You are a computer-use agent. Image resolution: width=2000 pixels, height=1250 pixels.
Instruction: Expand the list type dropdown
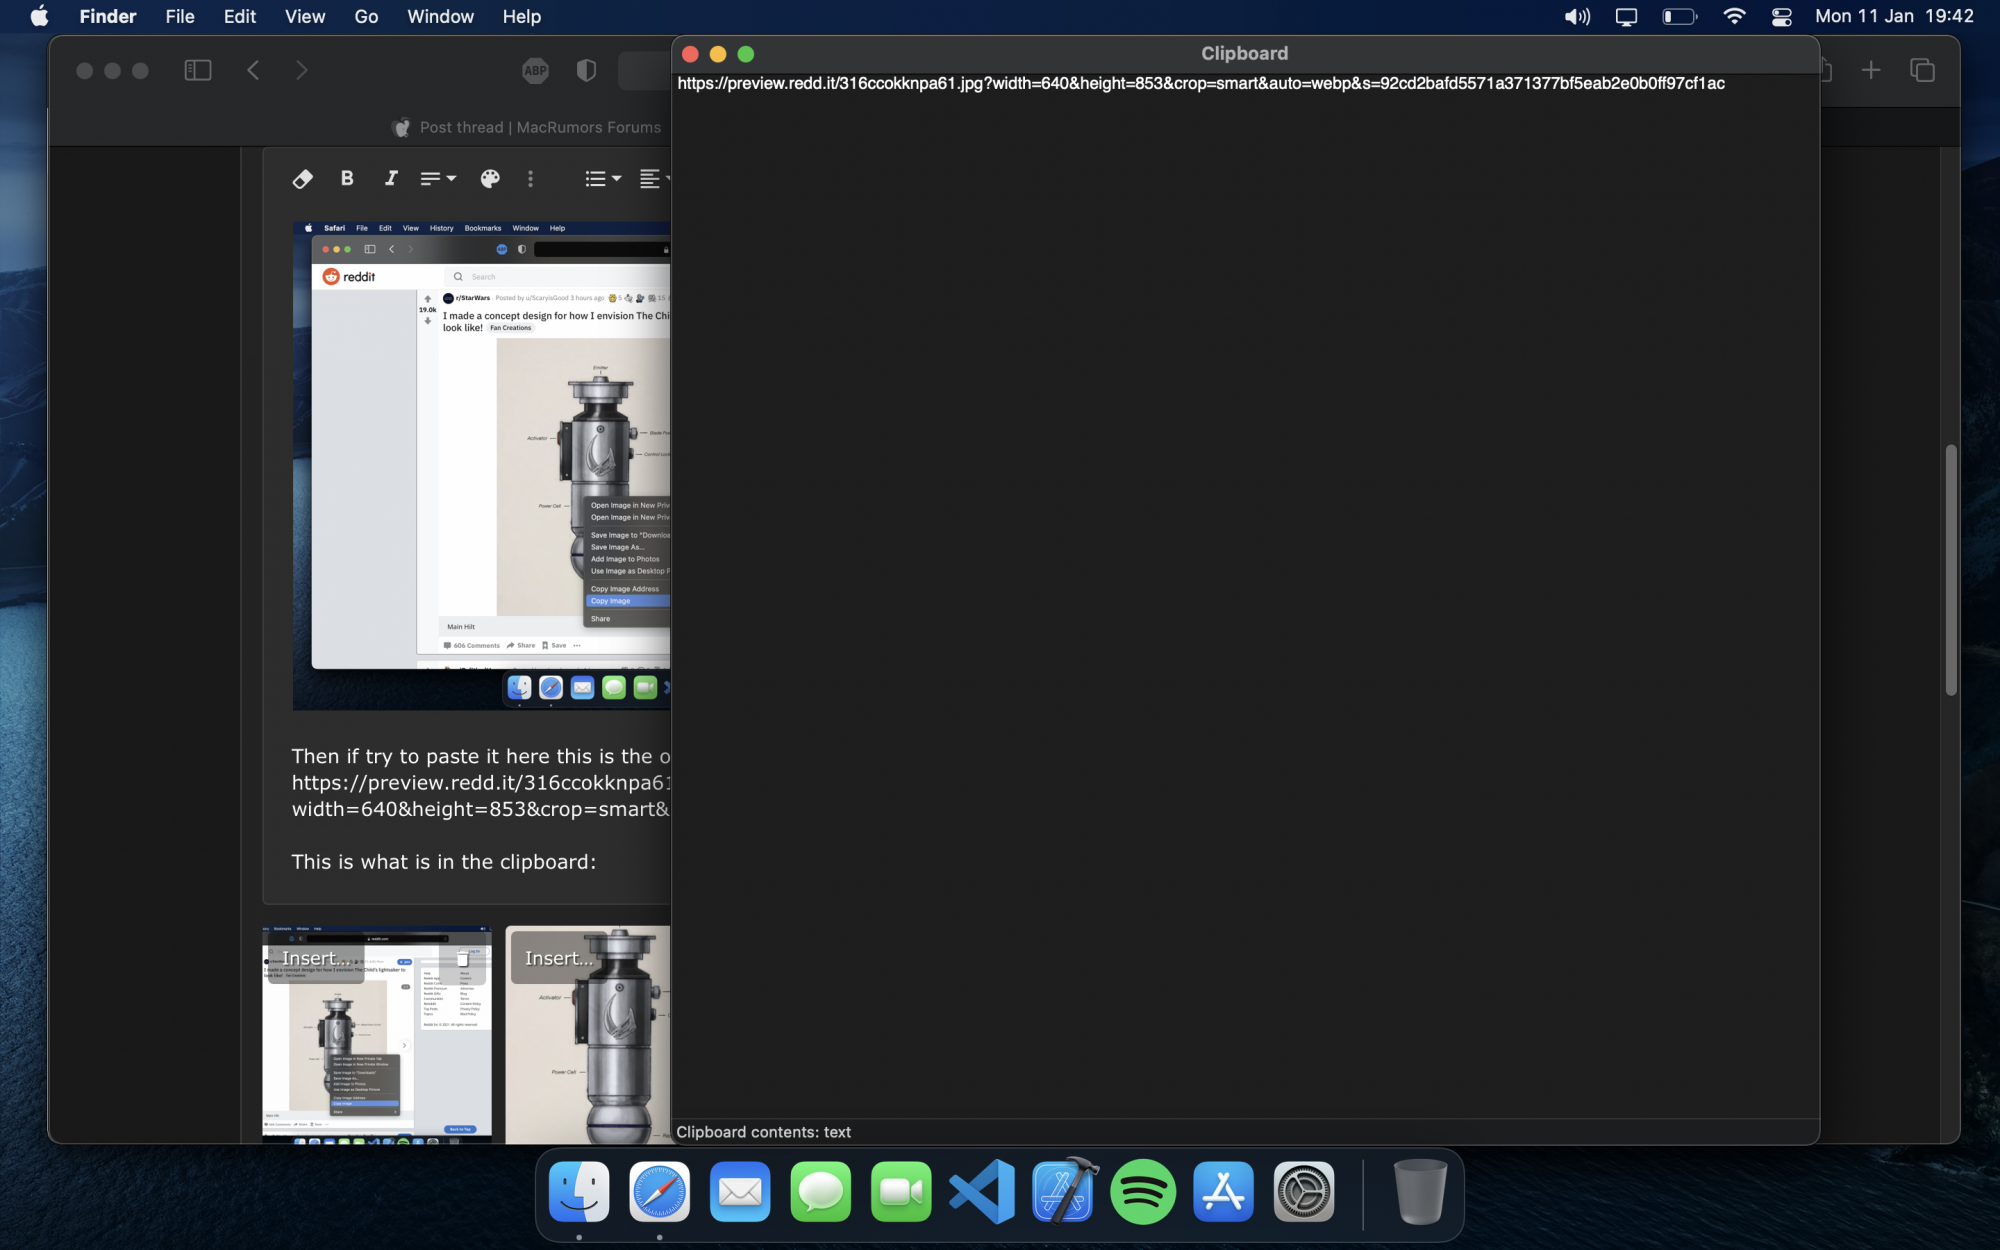coord(602,178)
